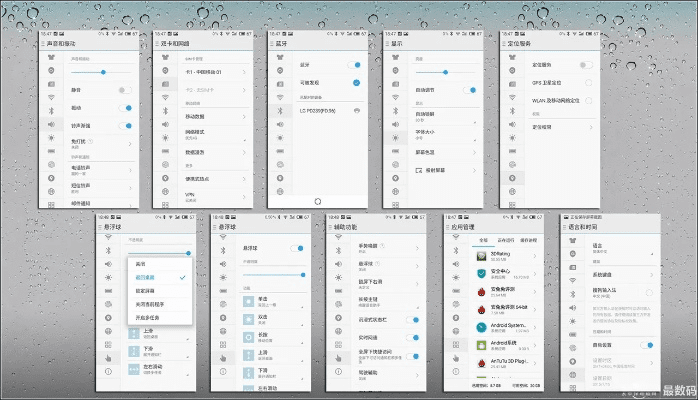
Task: Uncheck the 可被发现 discoverable checkbox
Action: pyautogui.click(x=357, y=82)
